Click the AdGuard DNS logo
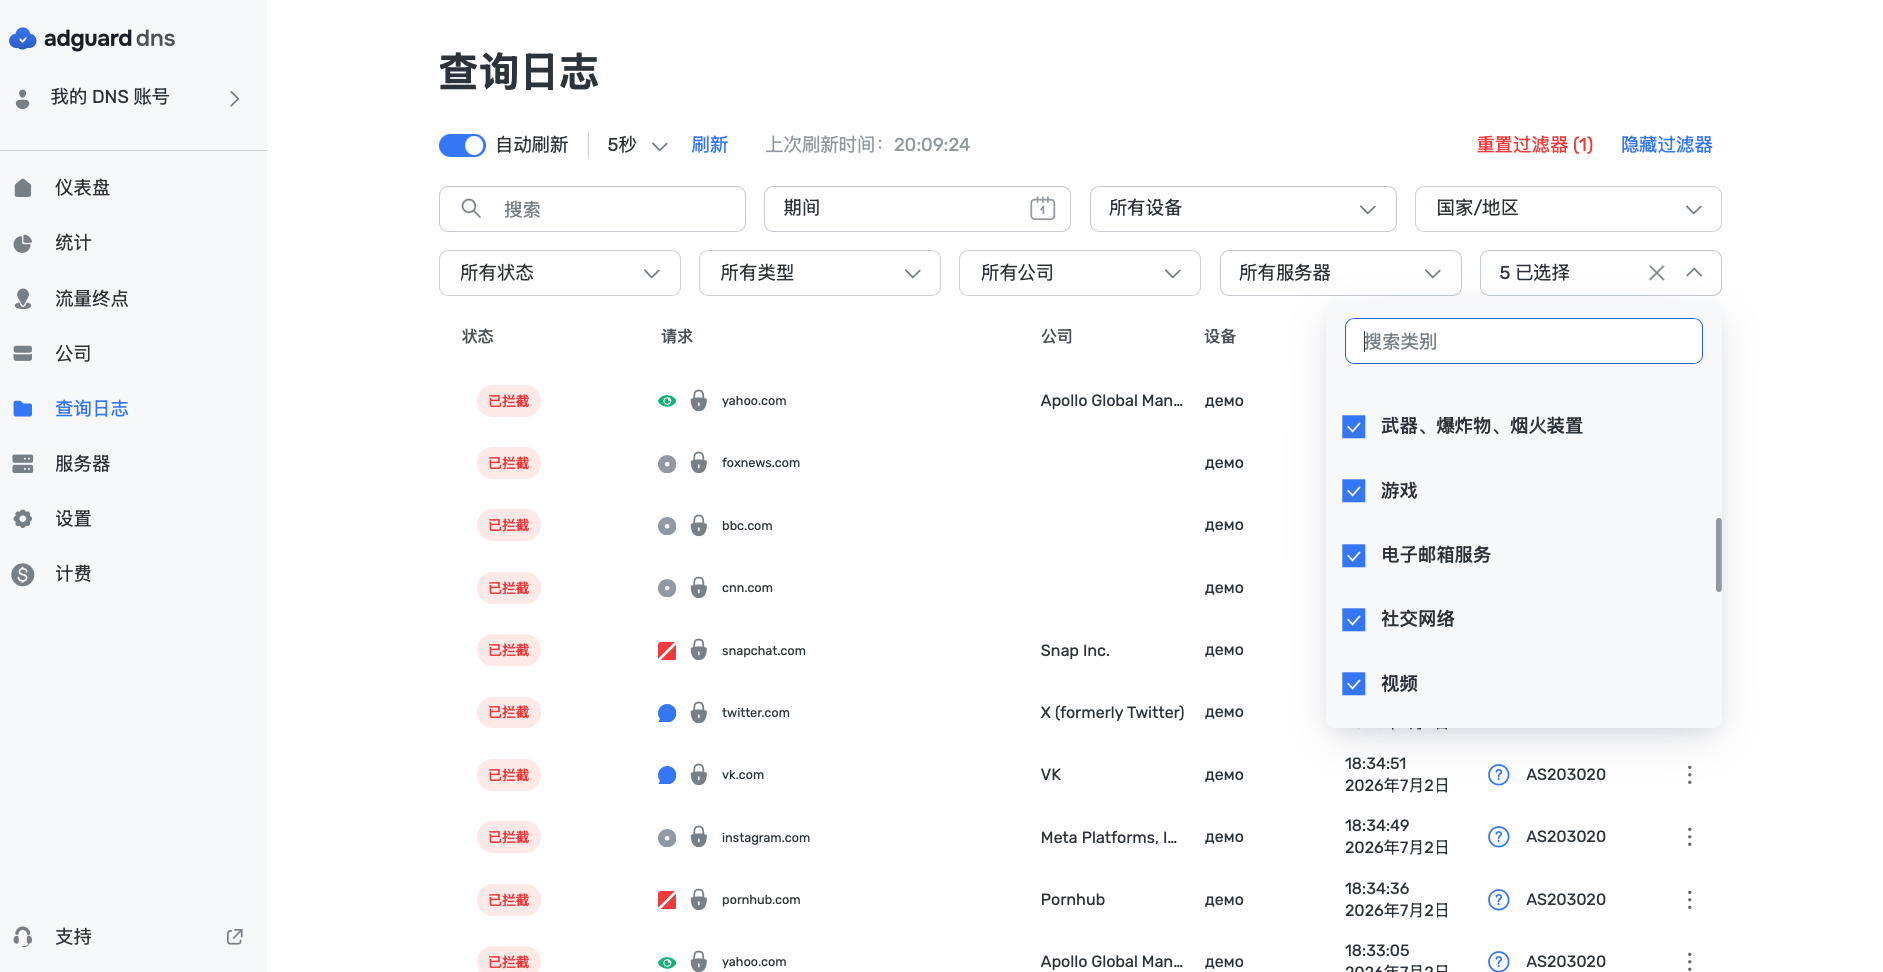 click(92, 39)
